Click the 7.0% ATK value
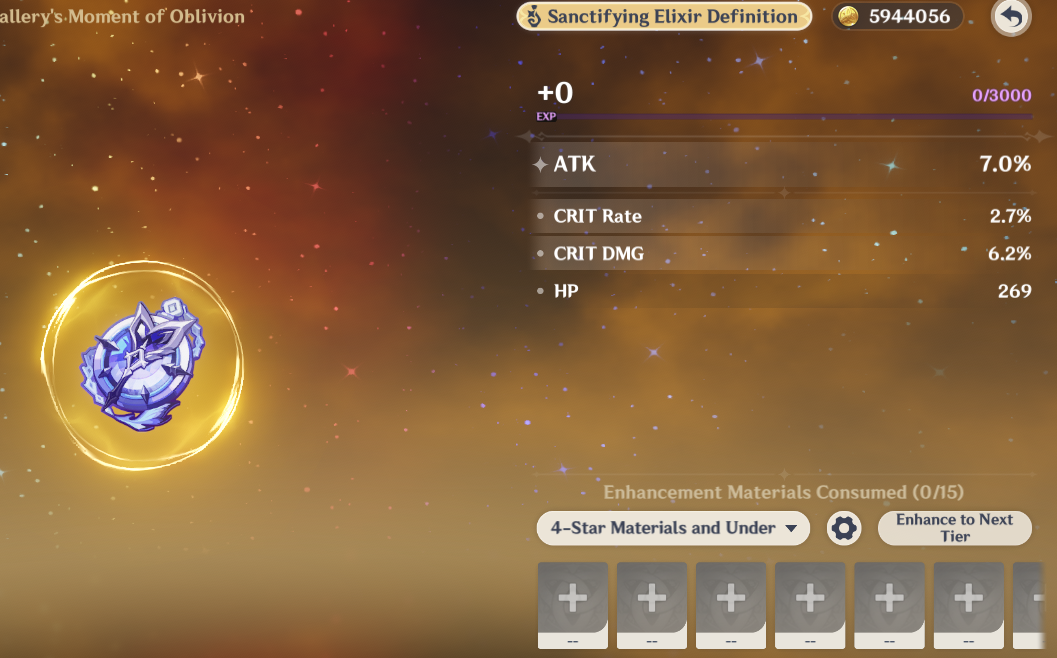The width and height of the screenshot is (1057, 658). pyautogui.click(x=1005, y=164)
